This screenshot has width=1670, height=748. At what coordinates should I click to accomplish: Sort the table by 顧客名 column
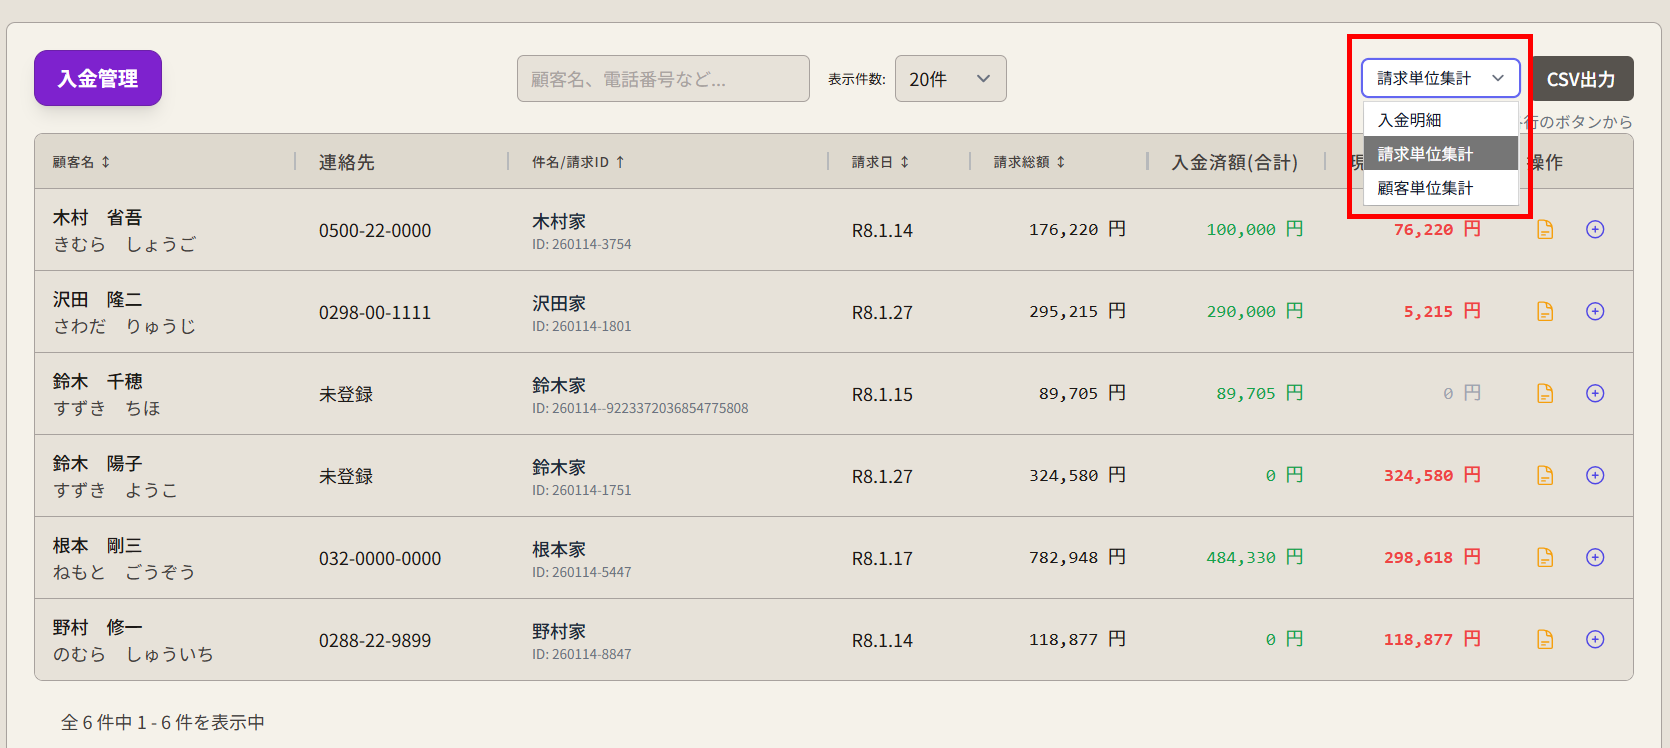[82, 162]
